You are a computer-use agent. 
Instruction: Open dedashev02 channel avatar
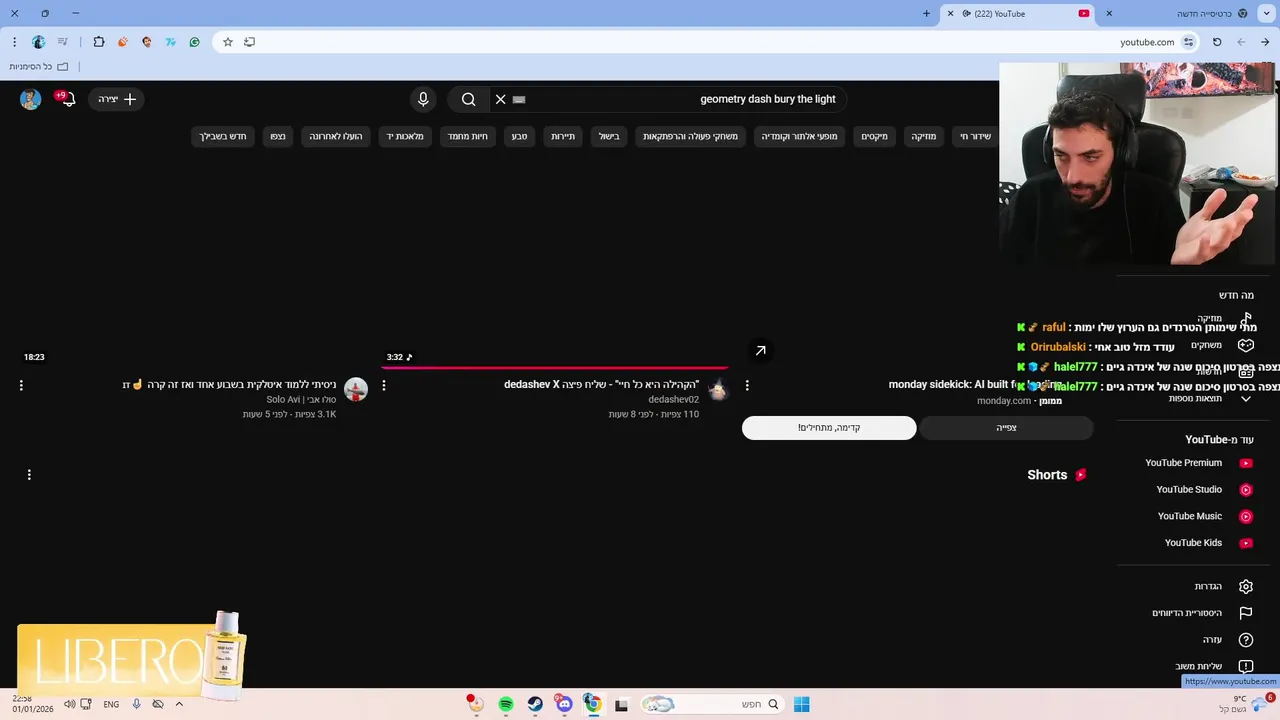pos(718,390)
